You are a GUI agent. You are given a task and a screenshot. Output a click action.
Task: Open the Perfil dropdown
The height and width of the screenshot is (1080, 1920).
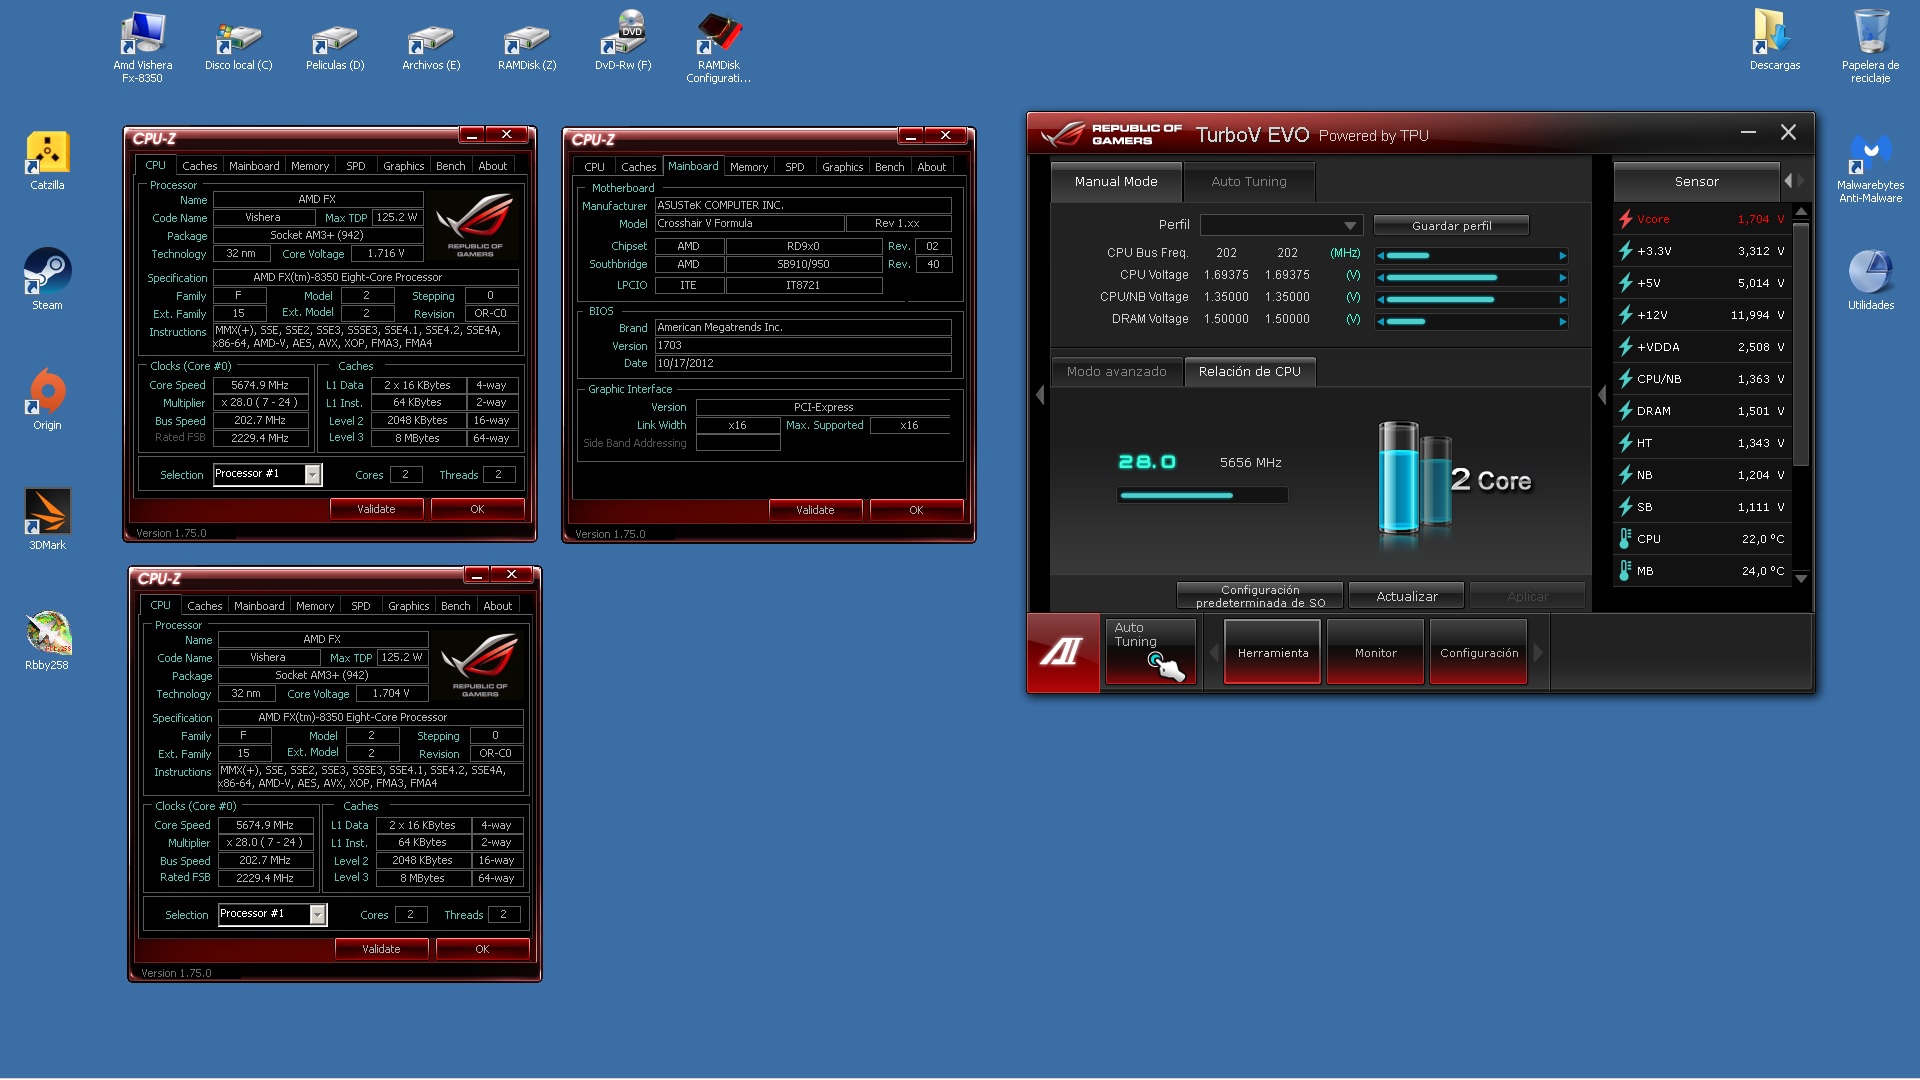(x=1281, y=225)
